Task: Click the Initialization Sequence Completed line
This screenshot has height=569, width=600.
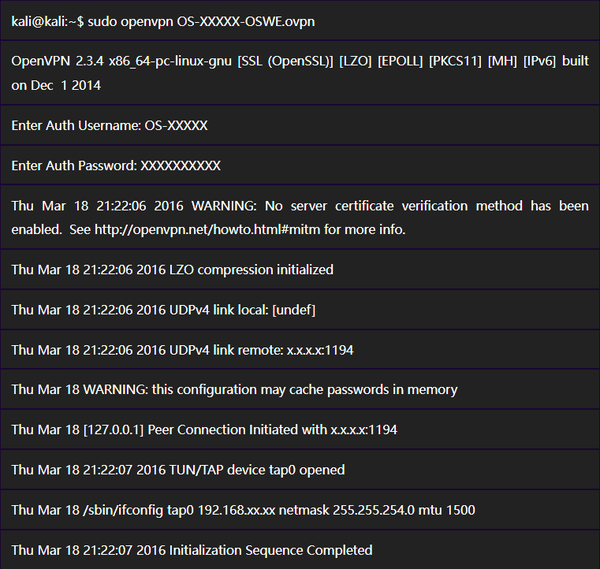Action: click(191, 549)
